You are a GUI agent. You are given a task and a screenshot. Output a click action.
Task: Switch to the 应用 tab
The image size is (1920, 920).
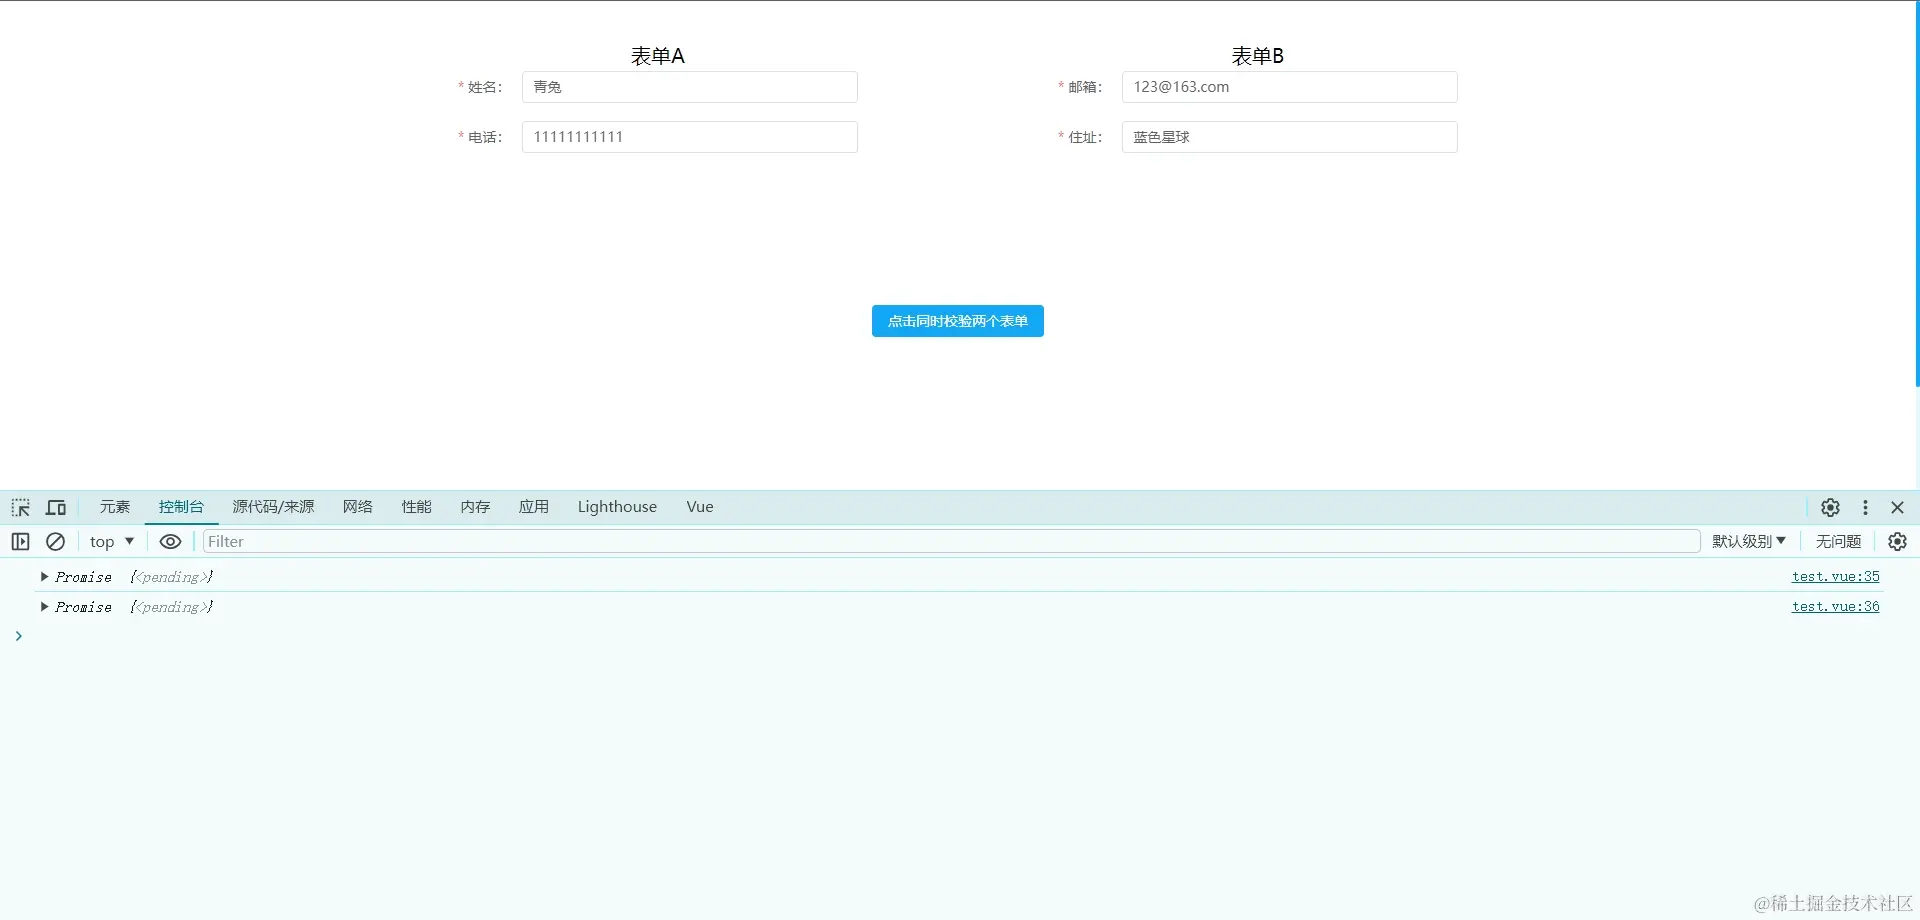click(x=534, y=507)
